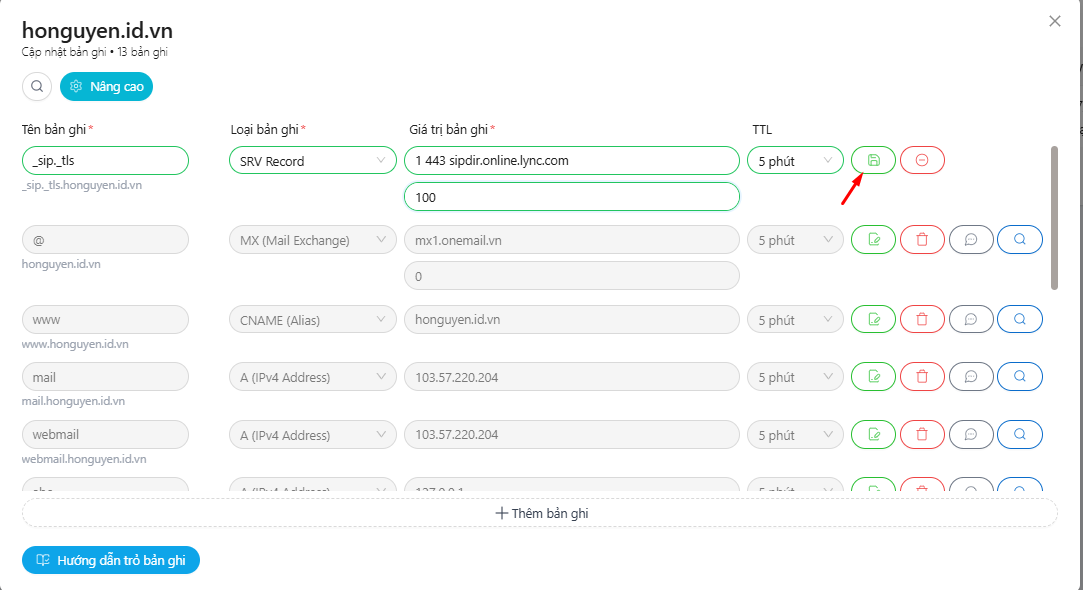Edit the mx1.onemail.vn MX record

(x=873, y=240)
